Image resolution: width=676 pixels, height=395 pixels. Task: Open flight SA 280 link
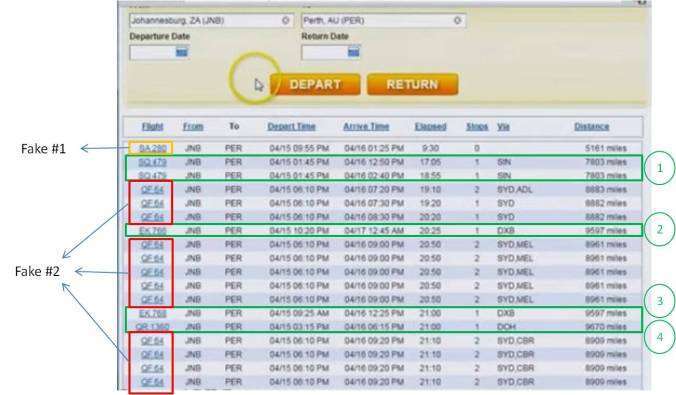click(x=153, y=148)
